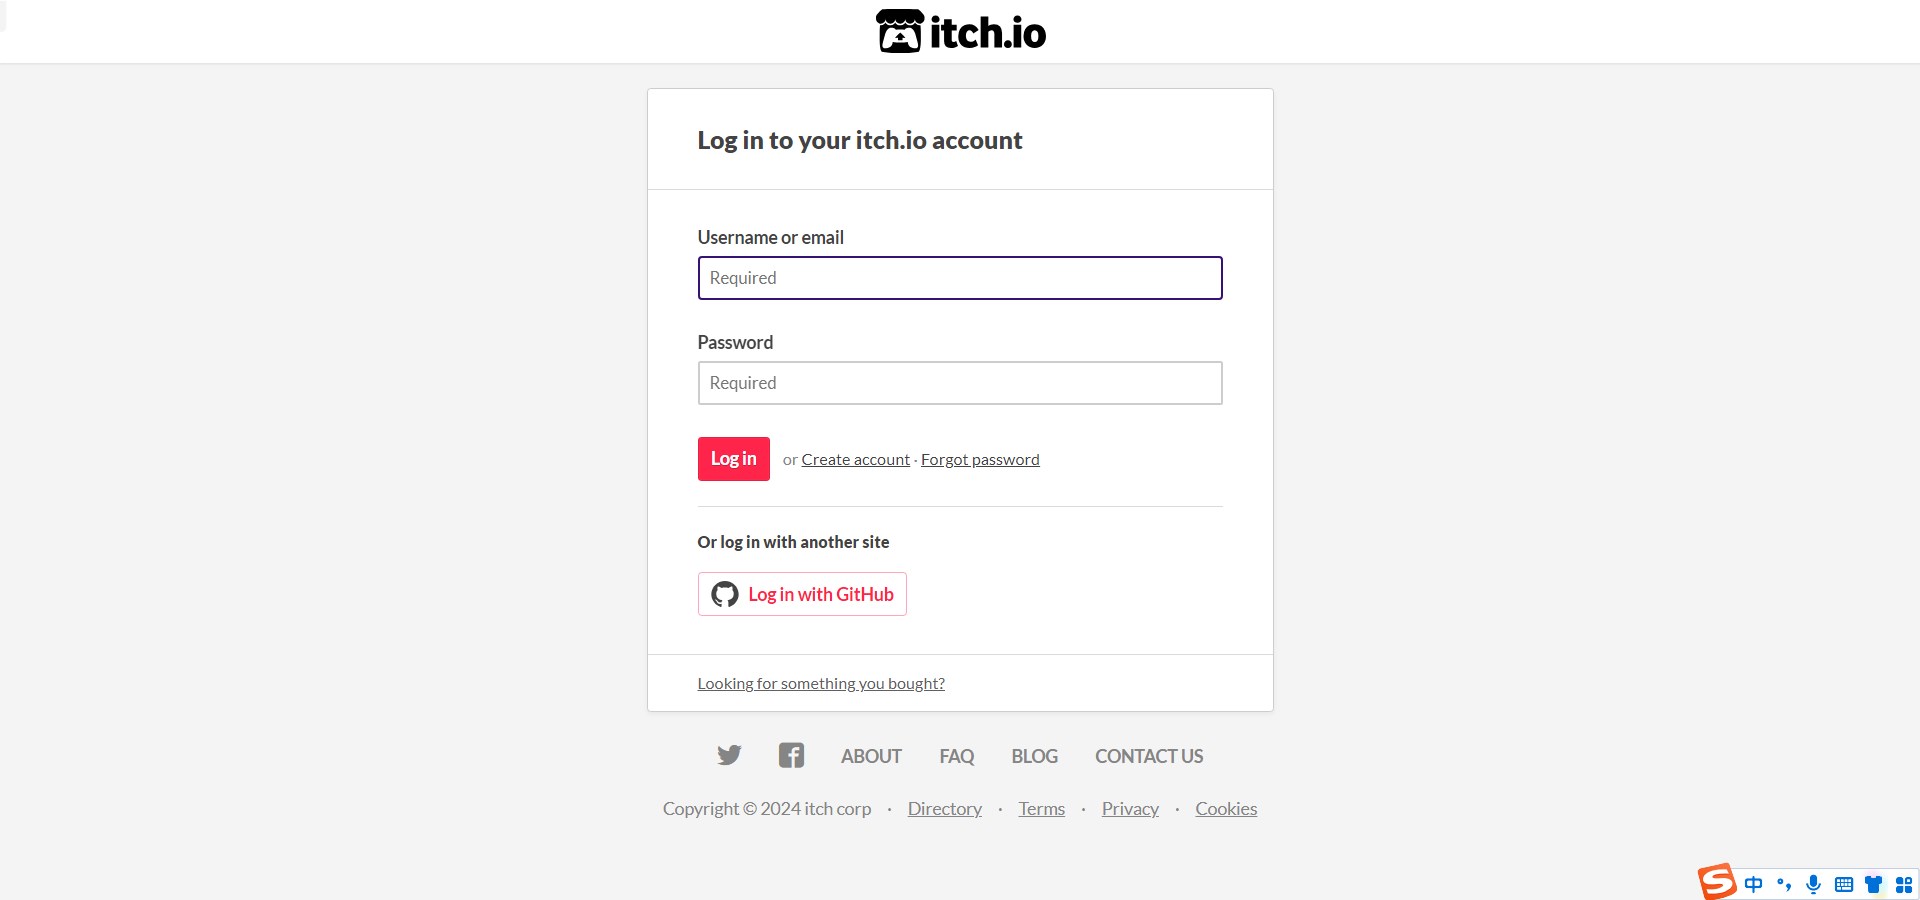This screenshot has height=900, width=1920.
Task: Start voice input with the microphone icon
Action: click(x=1814, y=884)
